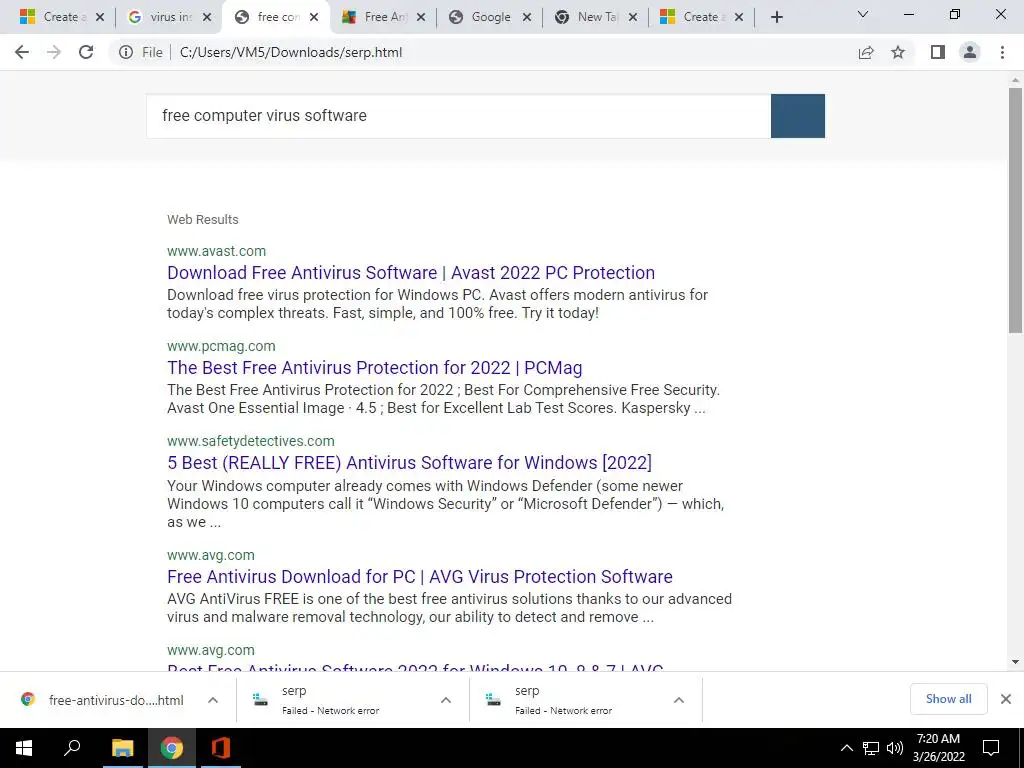Close the active 'free con' tab
This screenshot has height=768, width=1024.
pos(314,17)
